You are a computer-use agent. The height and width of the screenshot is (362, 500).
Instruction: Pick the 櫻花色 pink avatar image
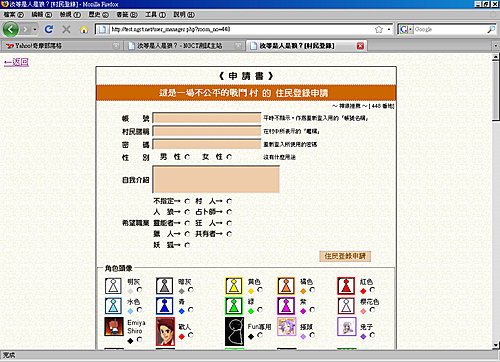click(346, 306)
